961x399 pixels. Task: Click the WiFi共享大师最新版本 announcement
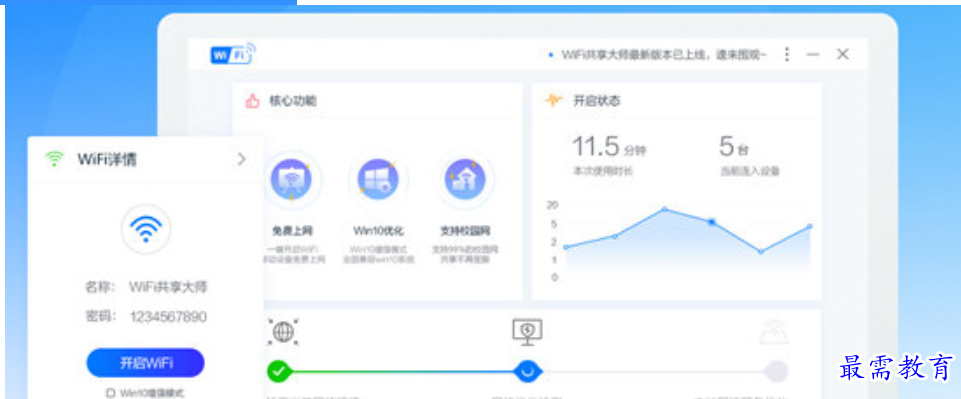pos(664,55)
